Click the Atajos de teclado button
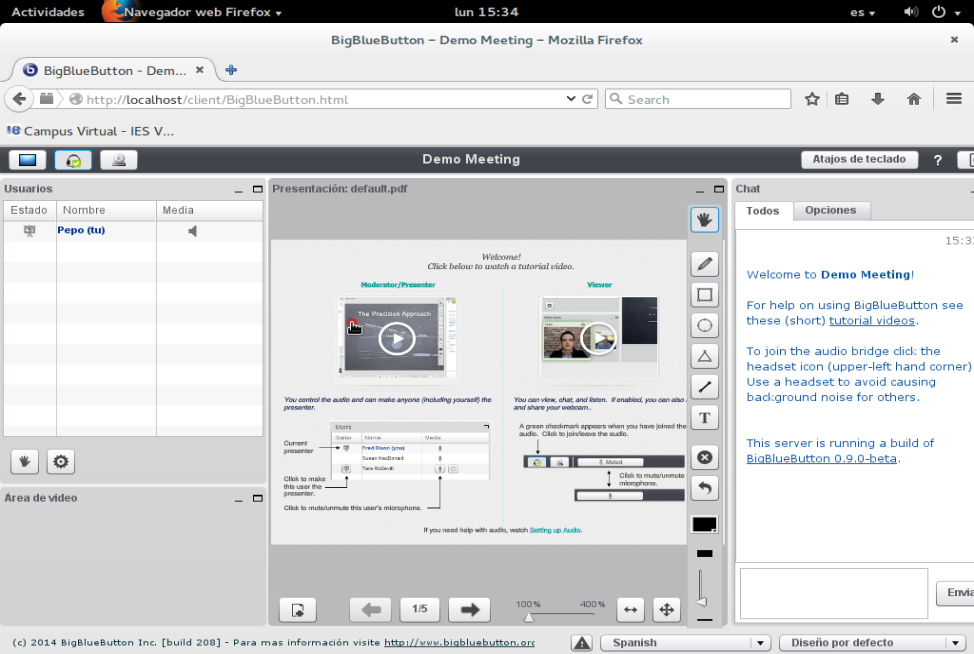Image resolution: width=974 pixels, height=654 pixels. tap(858, 159)
